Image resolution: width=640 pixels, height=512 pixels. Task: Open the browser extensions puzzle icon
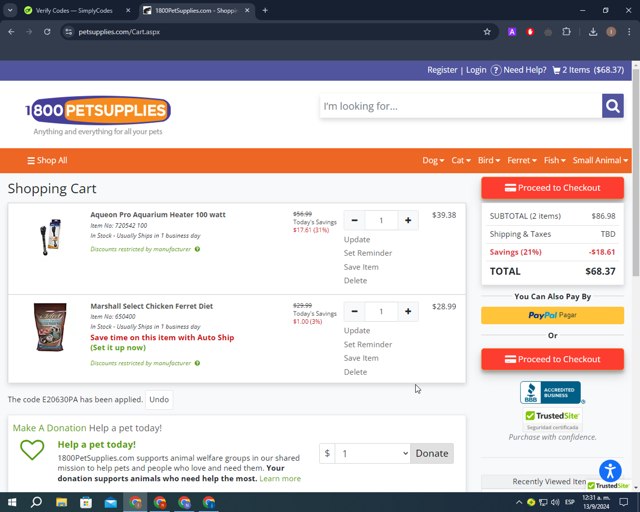(566, 32)
